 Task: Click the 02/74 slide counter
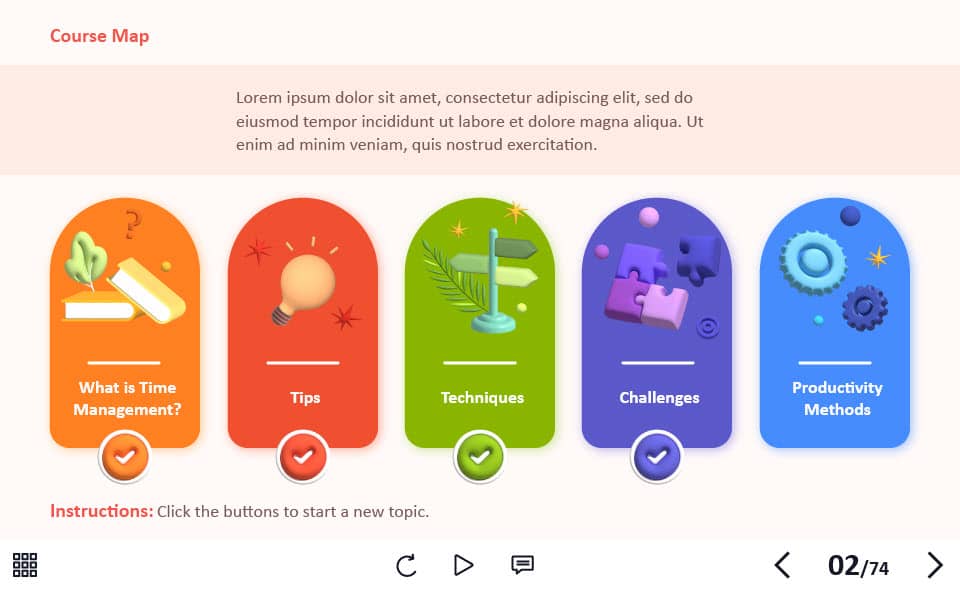(x=858, y=566)
